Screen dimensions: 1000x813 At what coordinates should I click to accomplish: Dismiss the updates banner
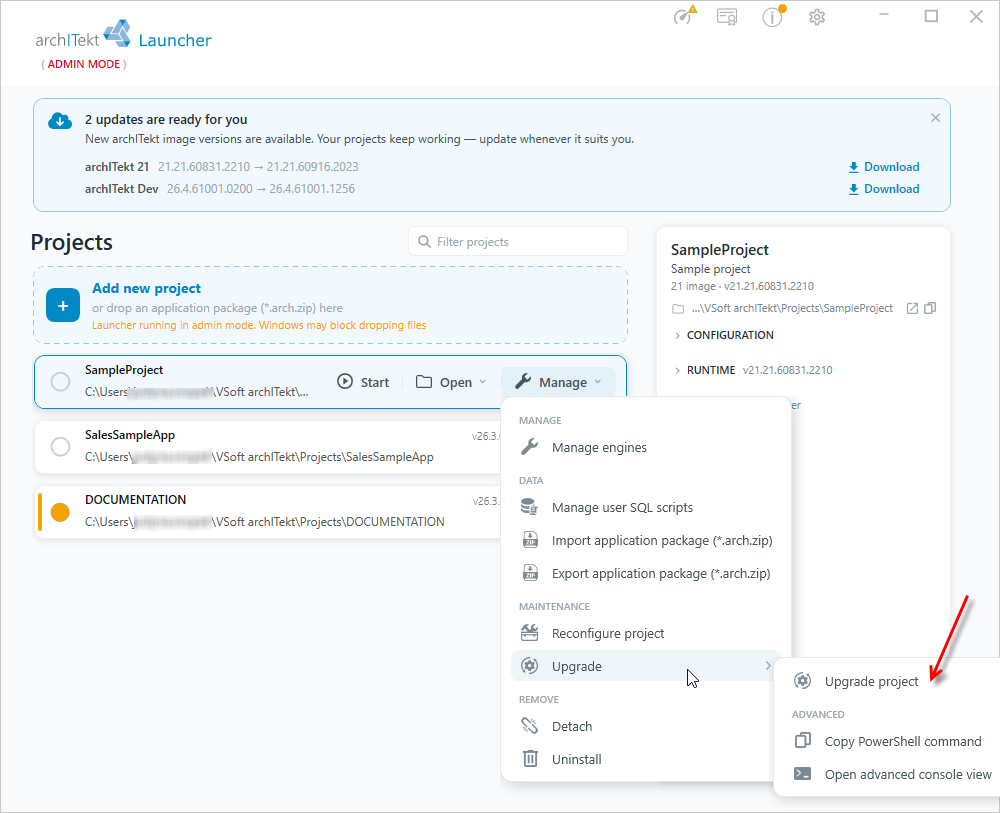pos(935,118)
